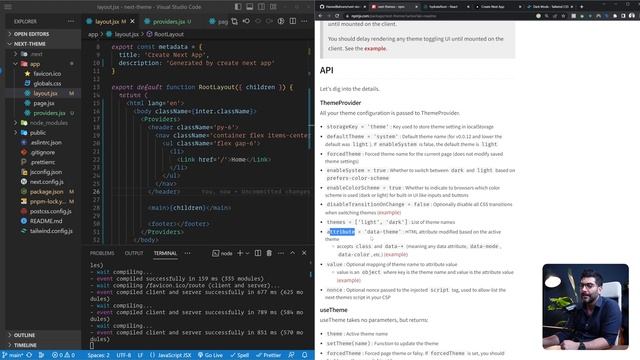The height and width of the screenshot is (360, 640).
Task: Split the terminal
Action: click(258, 253)
